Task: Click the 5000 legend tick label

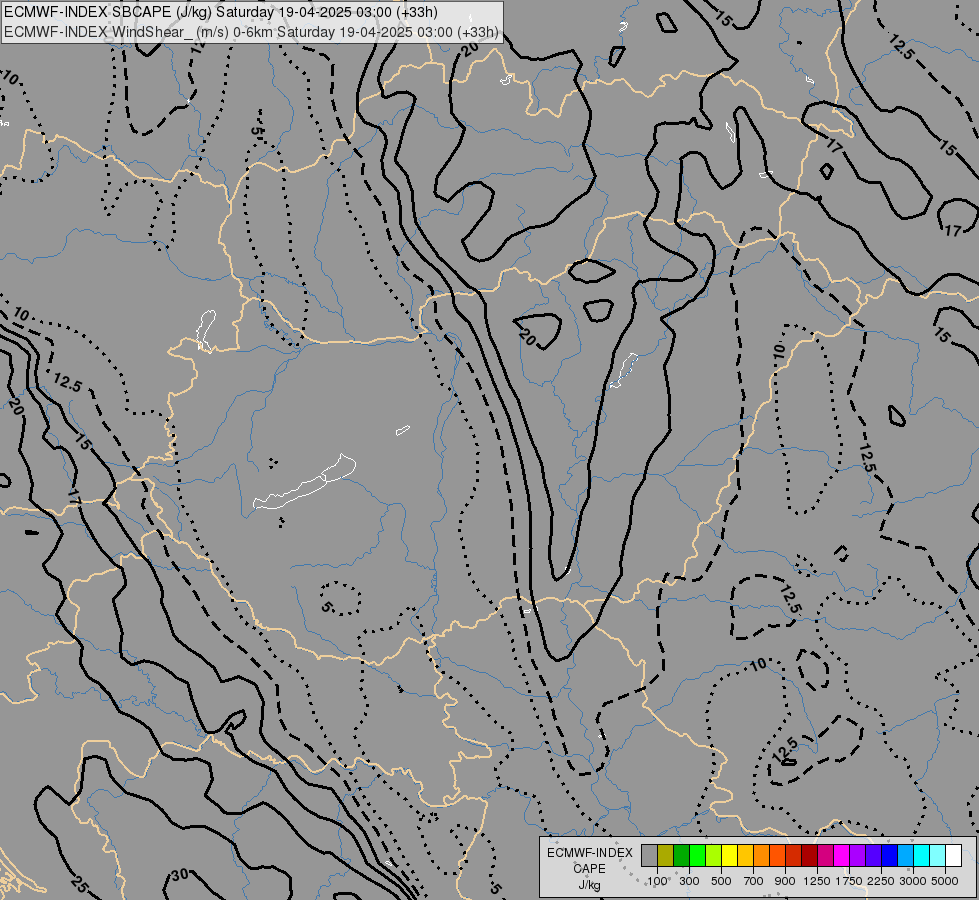Action: [945, 881]
